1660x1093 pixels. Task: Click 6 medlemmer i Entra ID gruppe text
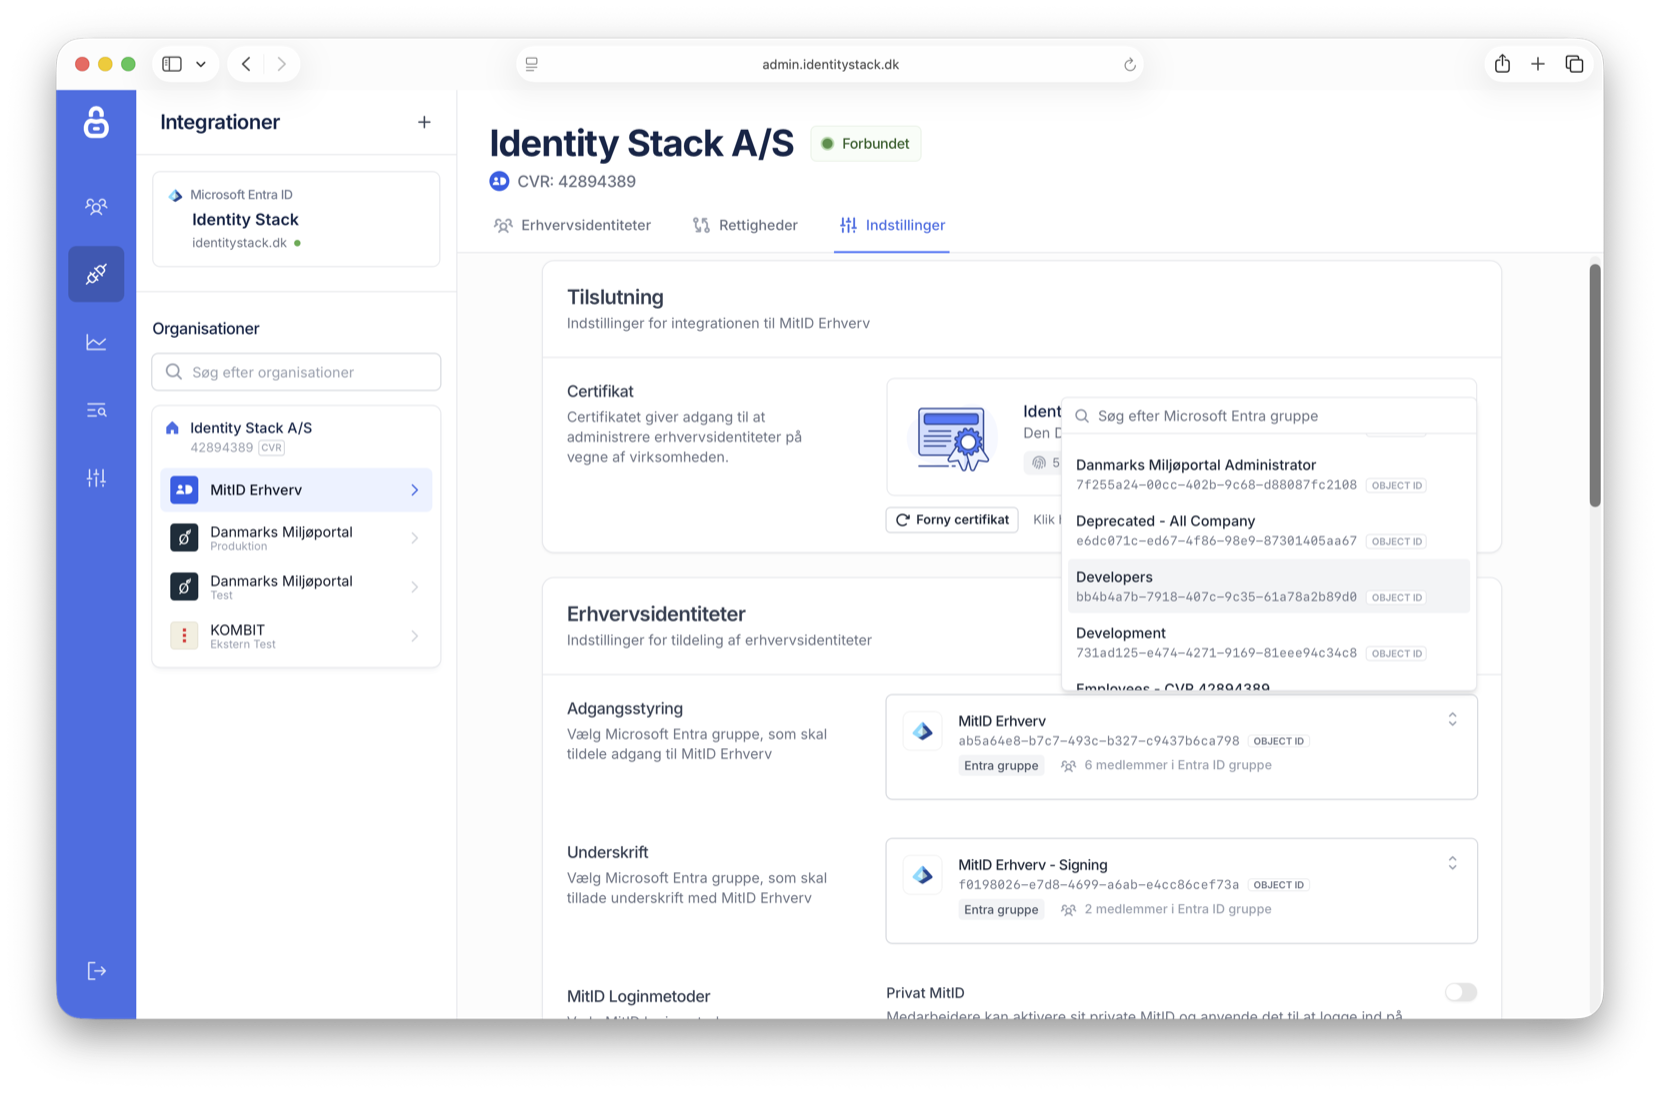click(x=1178, y=765)
